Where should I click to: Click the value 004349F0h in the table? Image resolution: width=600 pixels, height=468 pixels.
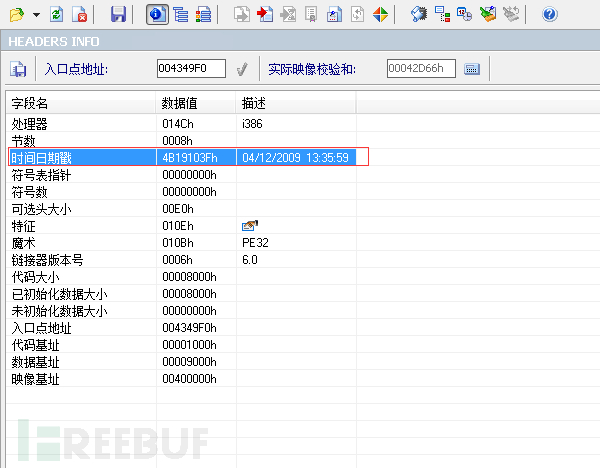click(x=189, y=328)
